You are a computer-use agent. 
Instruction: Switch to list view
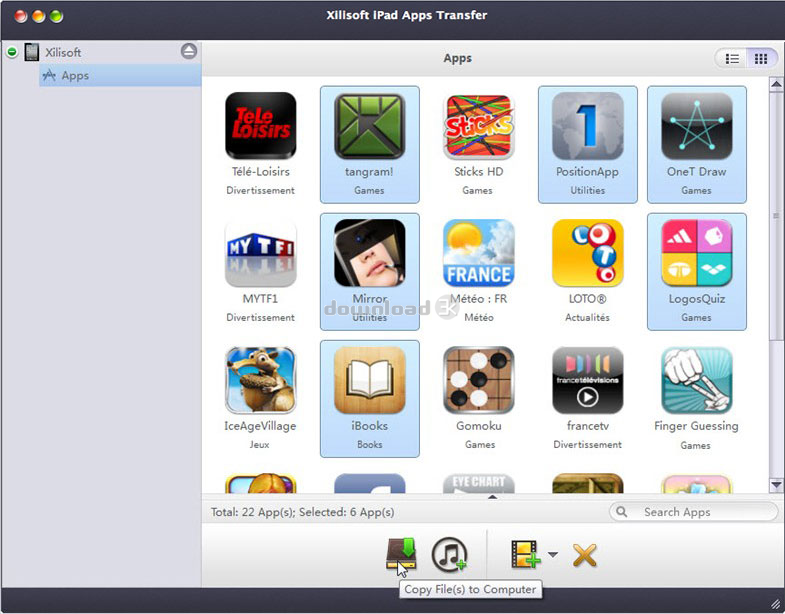(733, 59)
